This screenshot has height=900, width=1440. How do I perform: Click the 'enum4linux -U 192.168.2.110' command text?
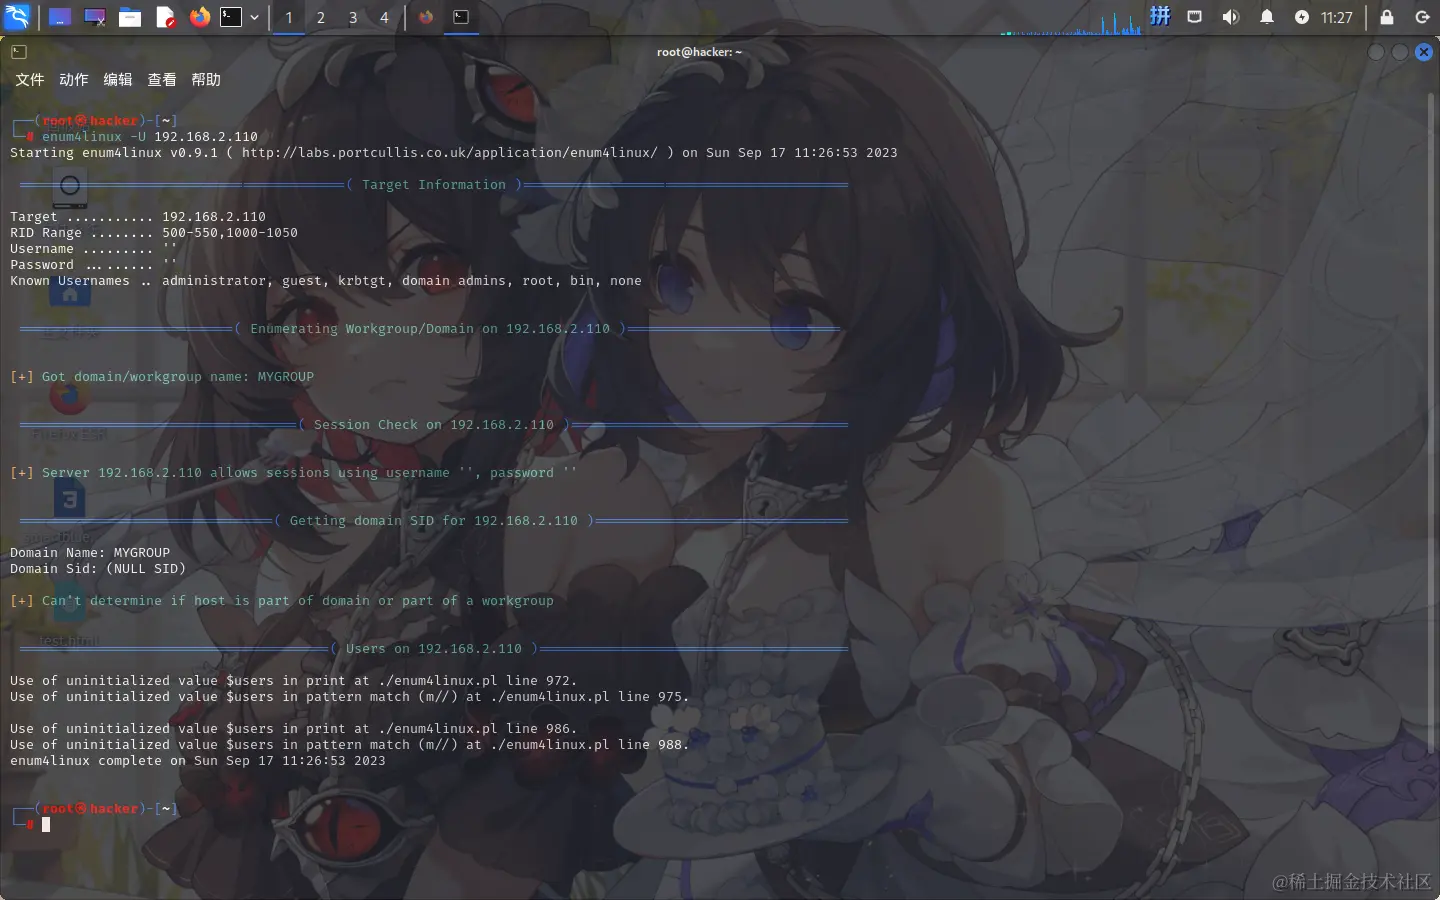coord(150,137)
